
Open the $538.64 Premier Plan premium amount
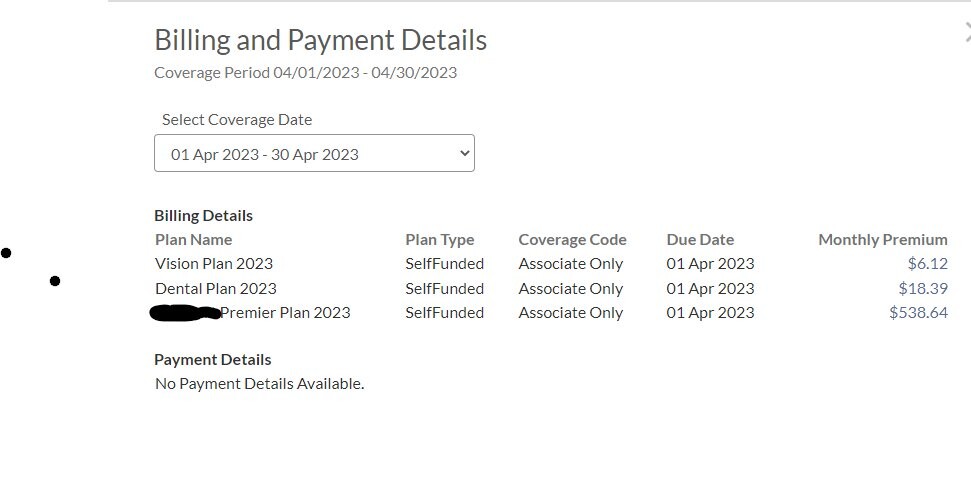(x=918, y=312)
